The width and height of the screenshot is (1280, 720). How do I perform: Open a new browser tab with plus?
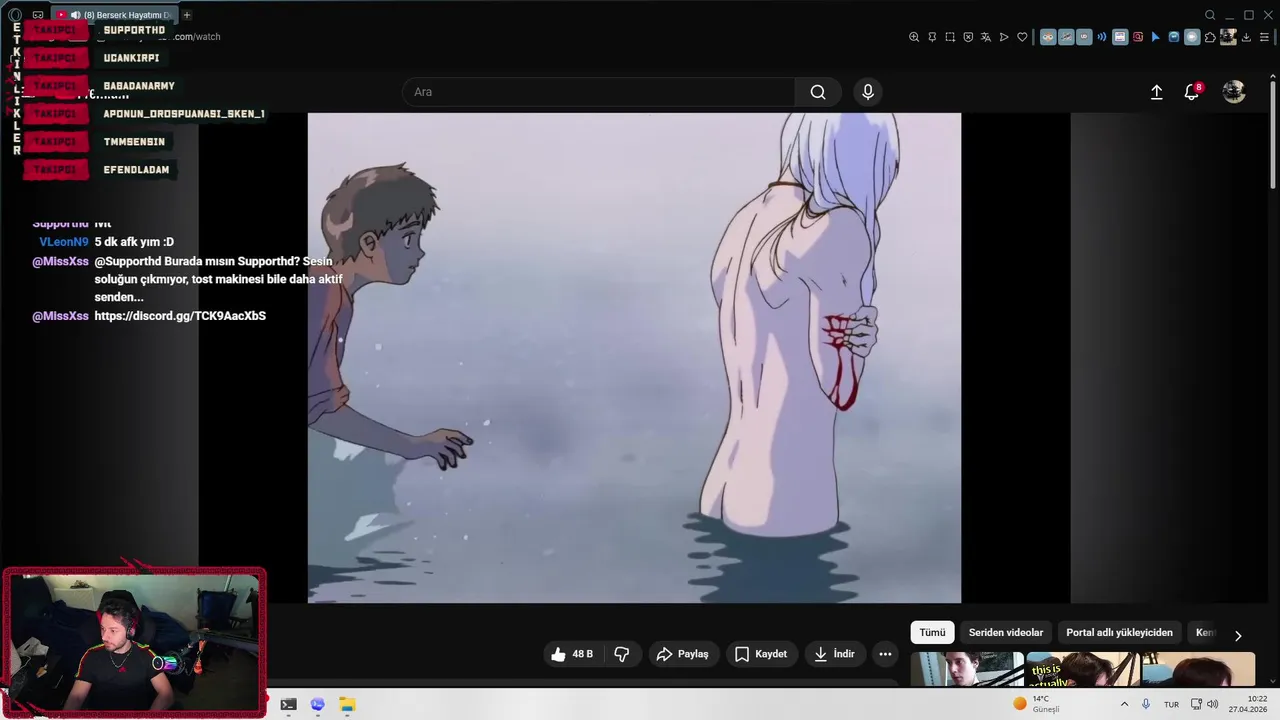(186, 15)
